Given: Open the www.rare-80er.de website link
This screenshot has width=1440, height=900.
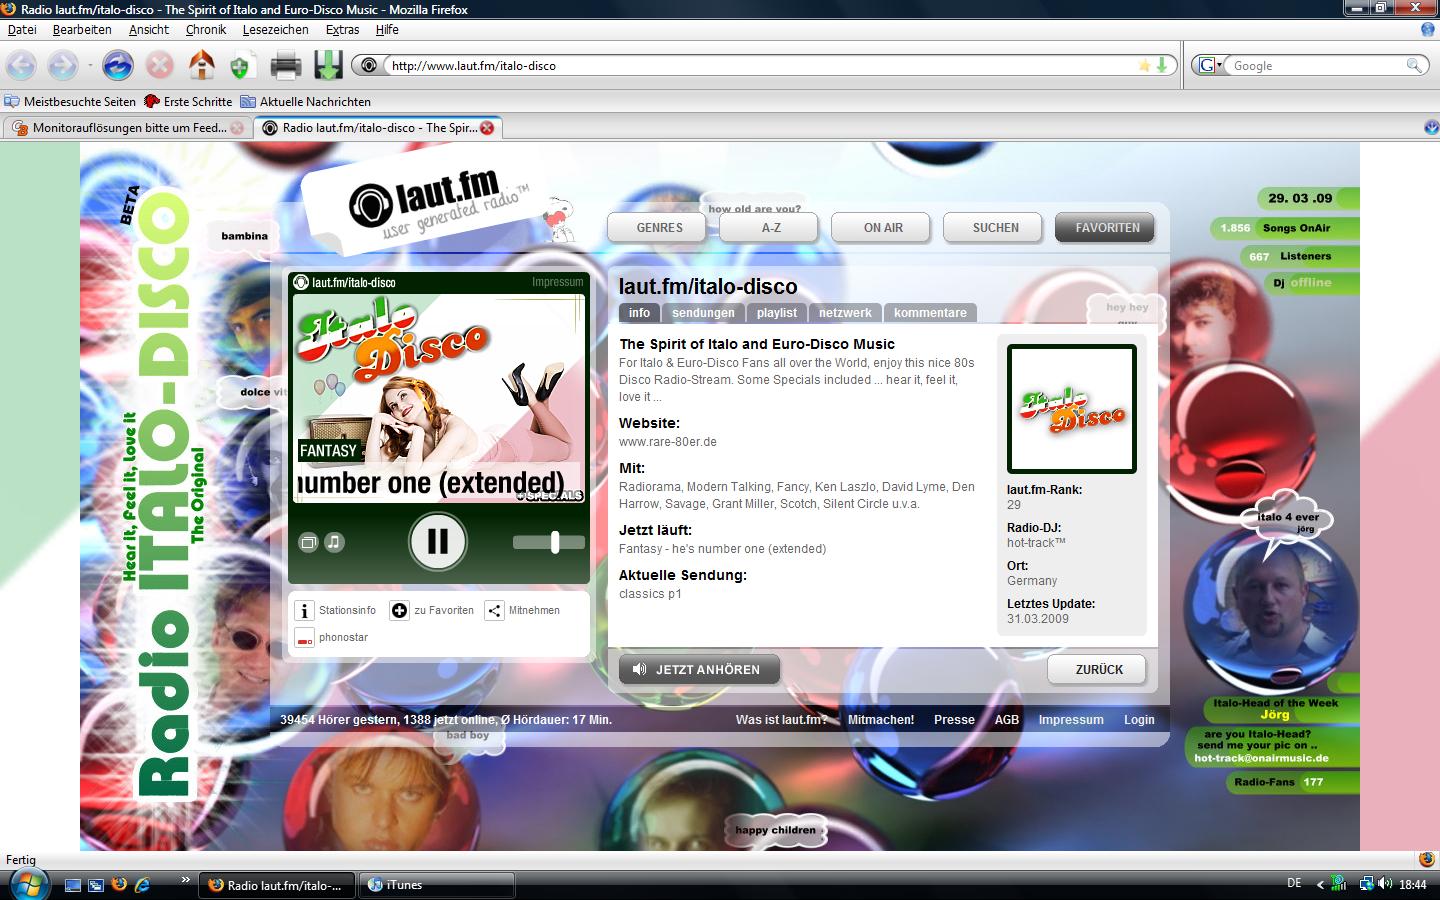Looking at the screenshot, I should click(668, 442).
